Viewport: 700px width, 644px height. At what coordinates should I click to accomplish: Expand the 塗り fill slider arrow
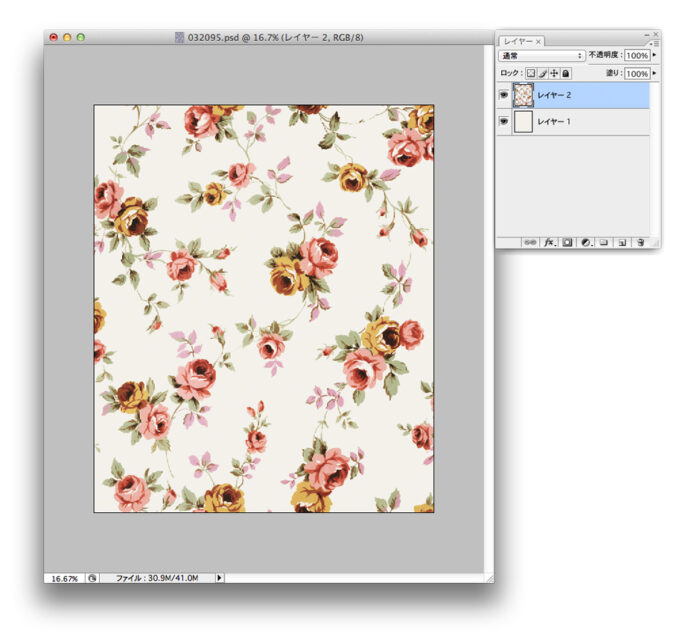pos(654,74)
